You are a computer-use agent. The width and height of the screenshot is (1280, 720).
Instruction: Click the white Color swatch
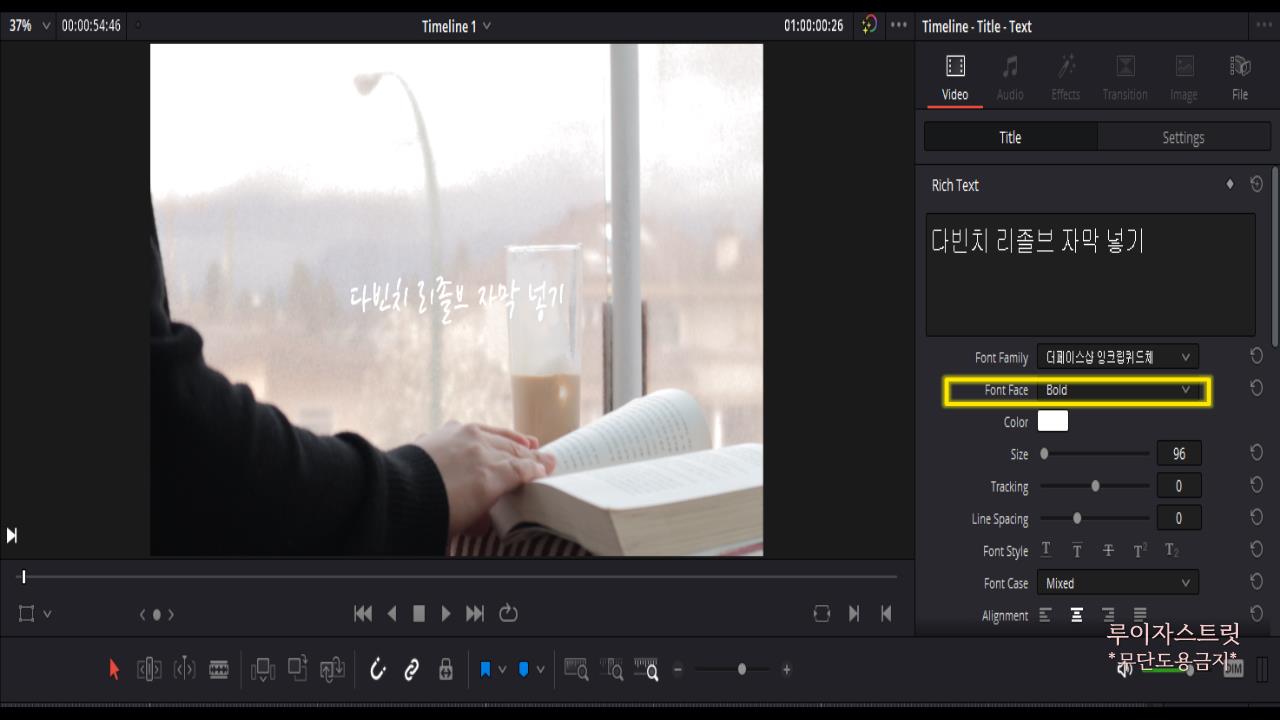pyautogui.click(x=1053, y=421)
